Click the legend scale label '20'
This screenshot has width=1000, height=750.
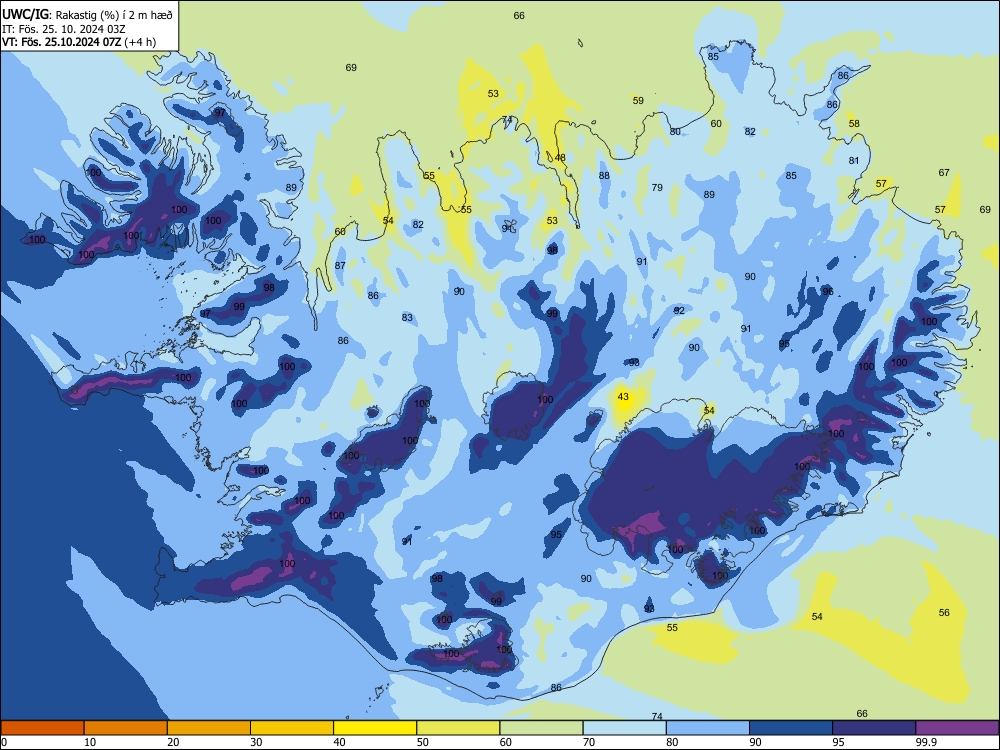pos(173,742)
